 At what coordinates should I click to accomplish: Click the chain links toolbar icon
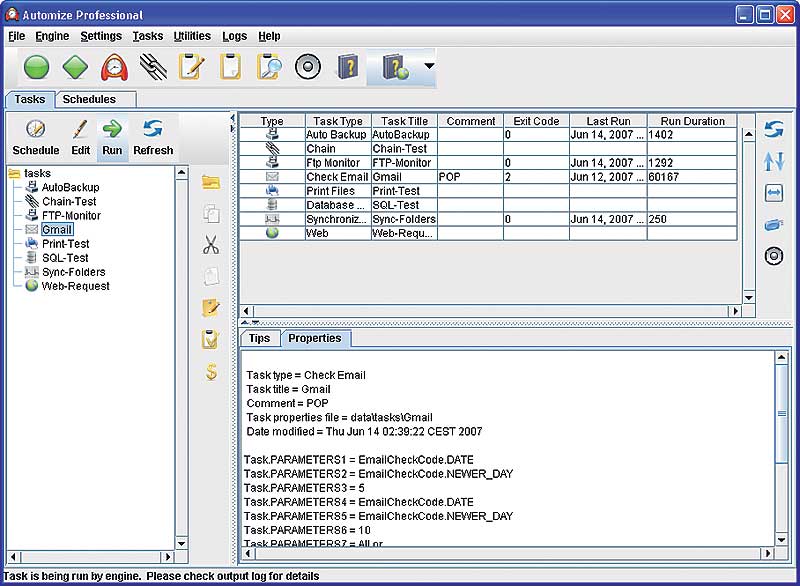(153, 67)
